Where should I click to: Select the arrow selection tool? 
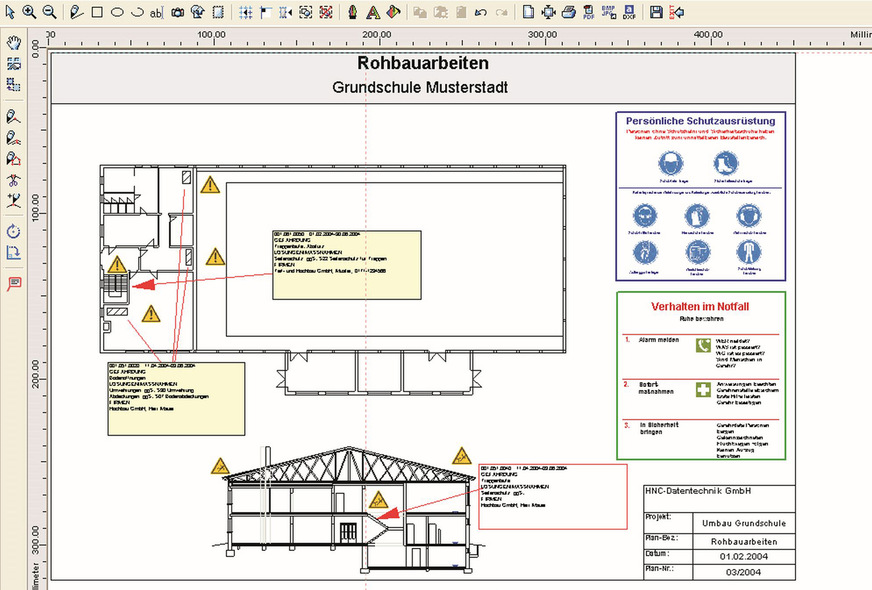pyautogui.click(x=10, y=11)
